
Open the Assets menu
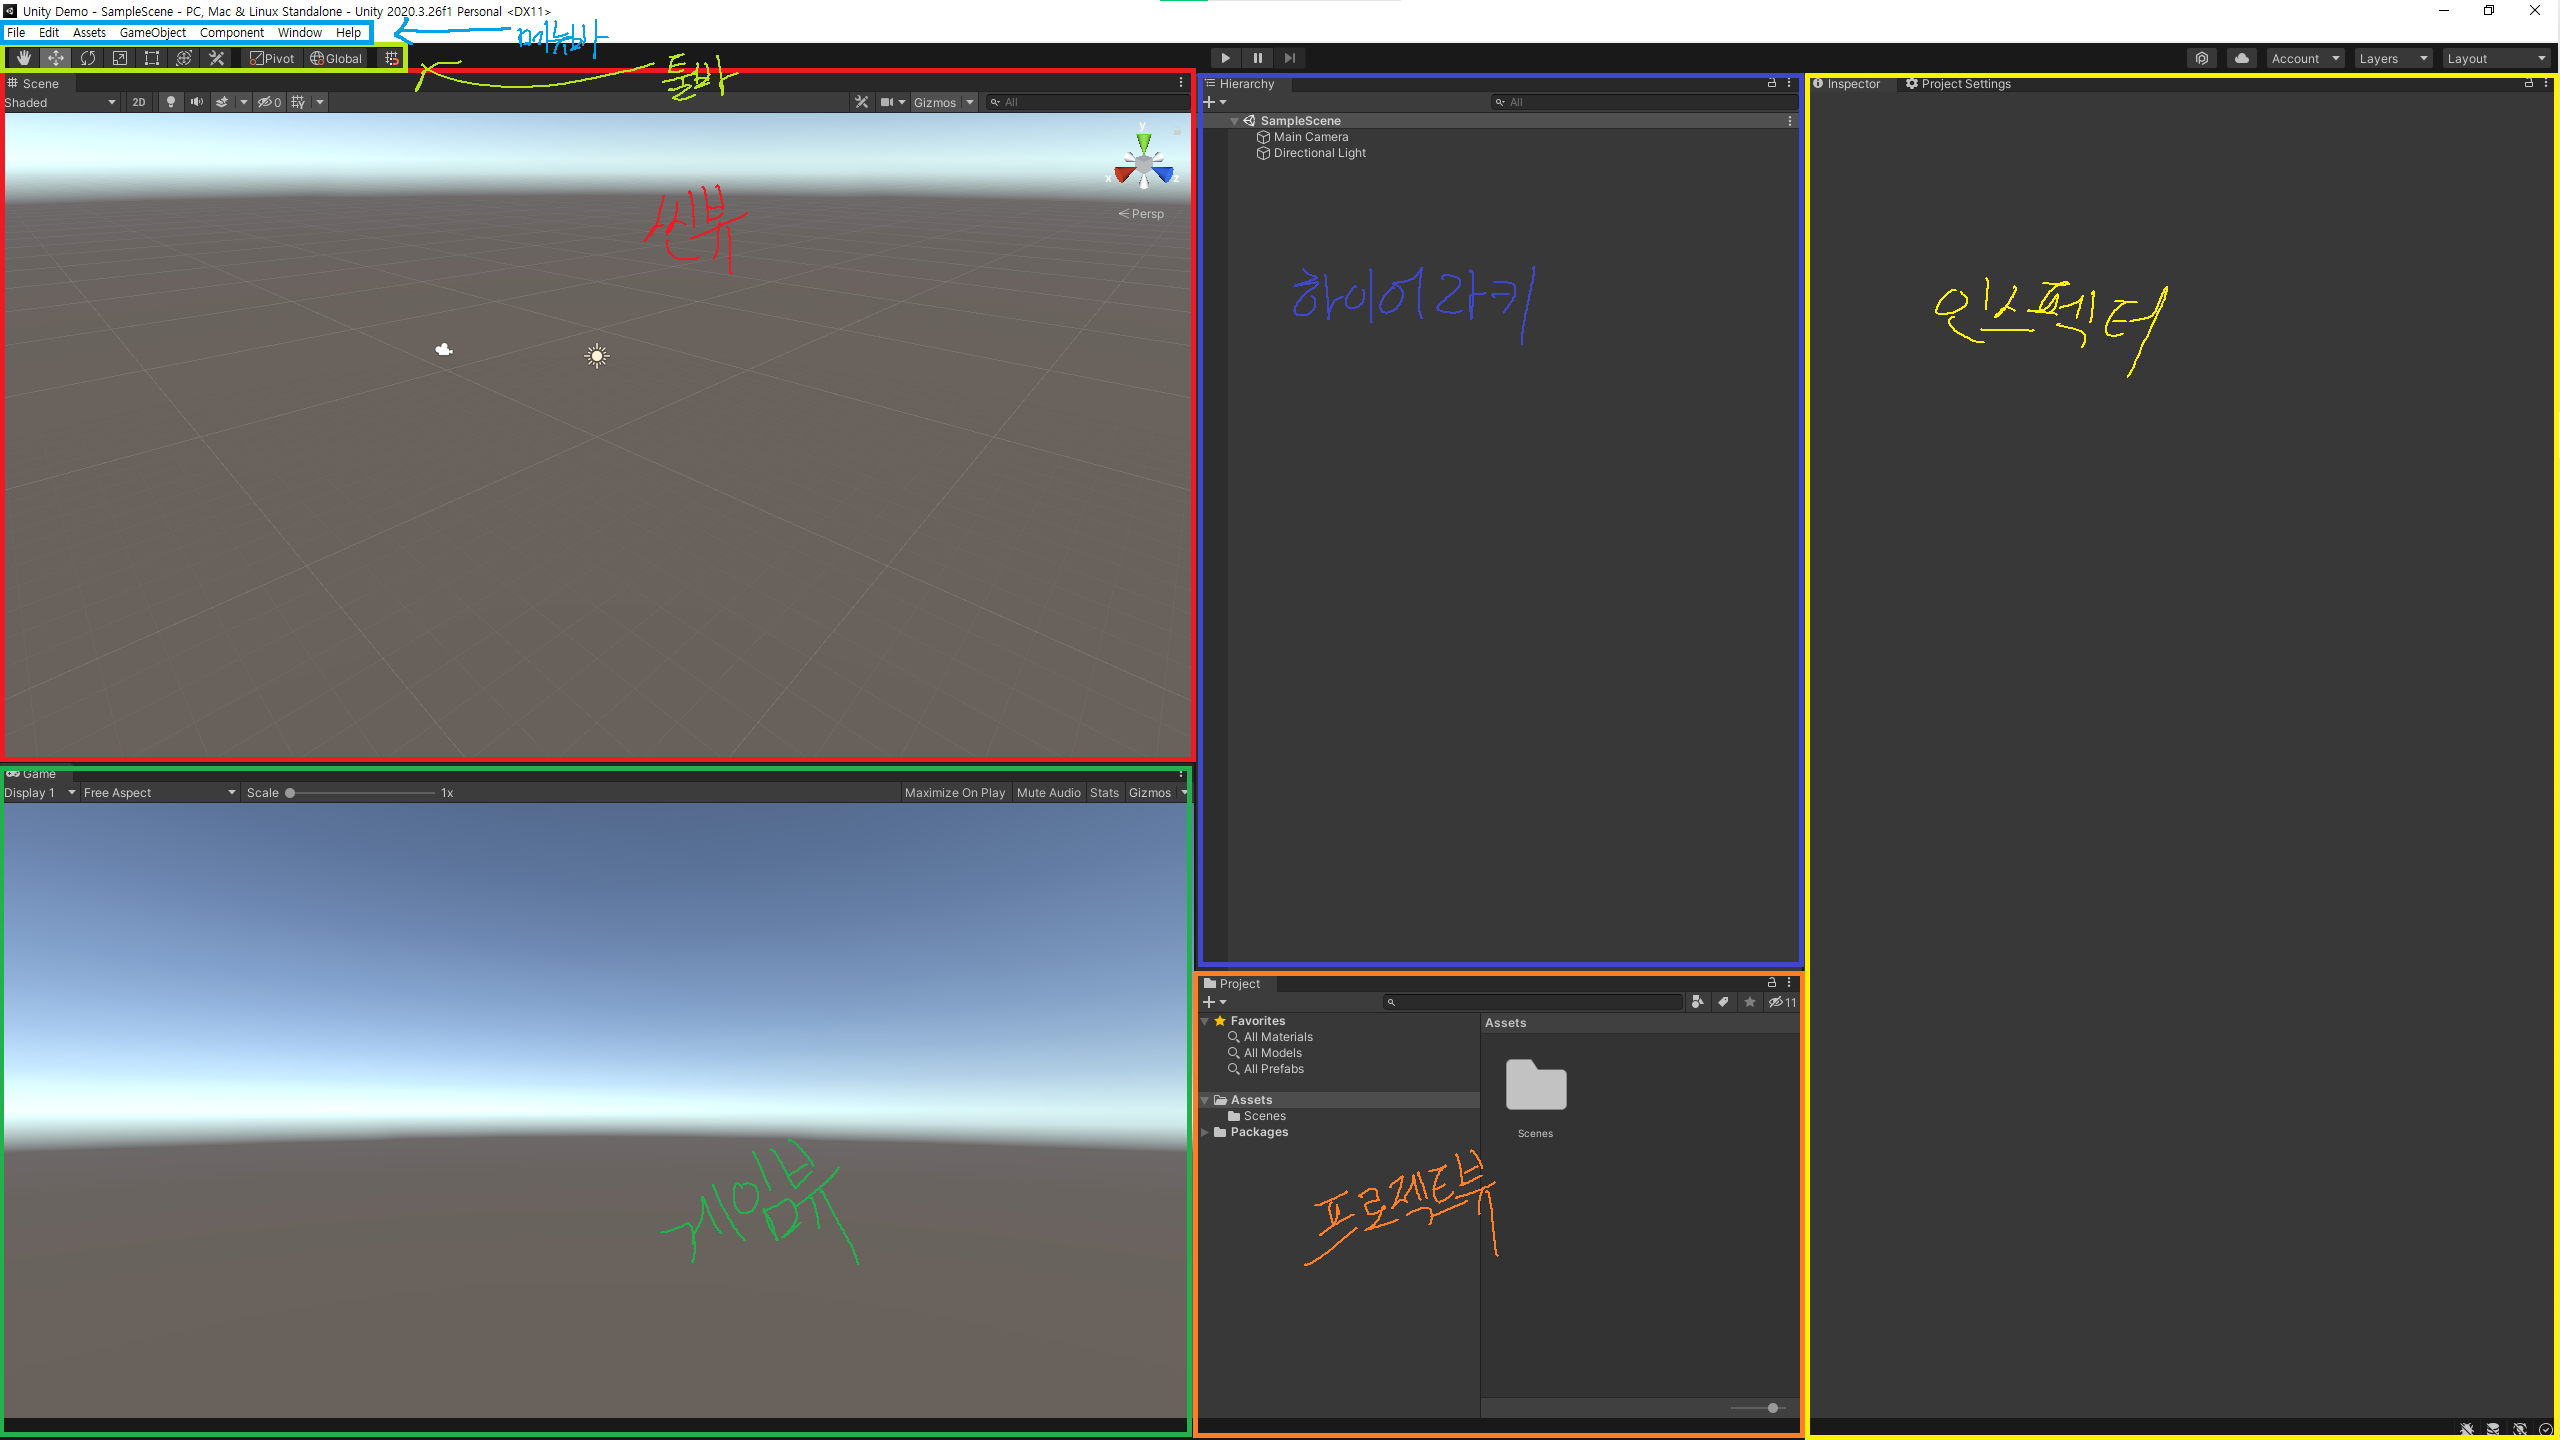tap(89, 32)
